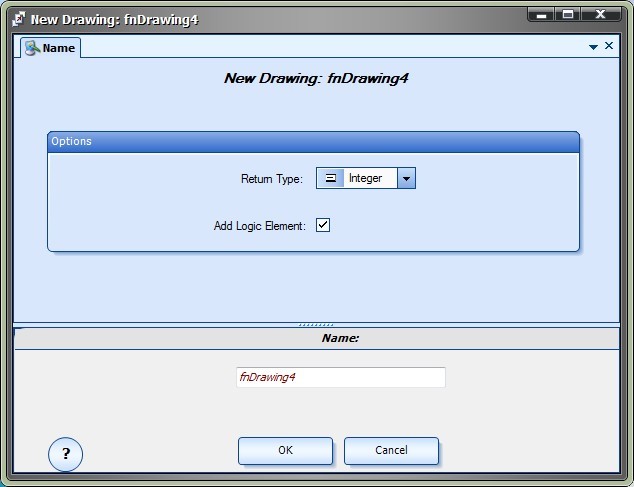Click the app icon in the title bar
The width and height of the screenshot is (634, 487).
[17, 17]
